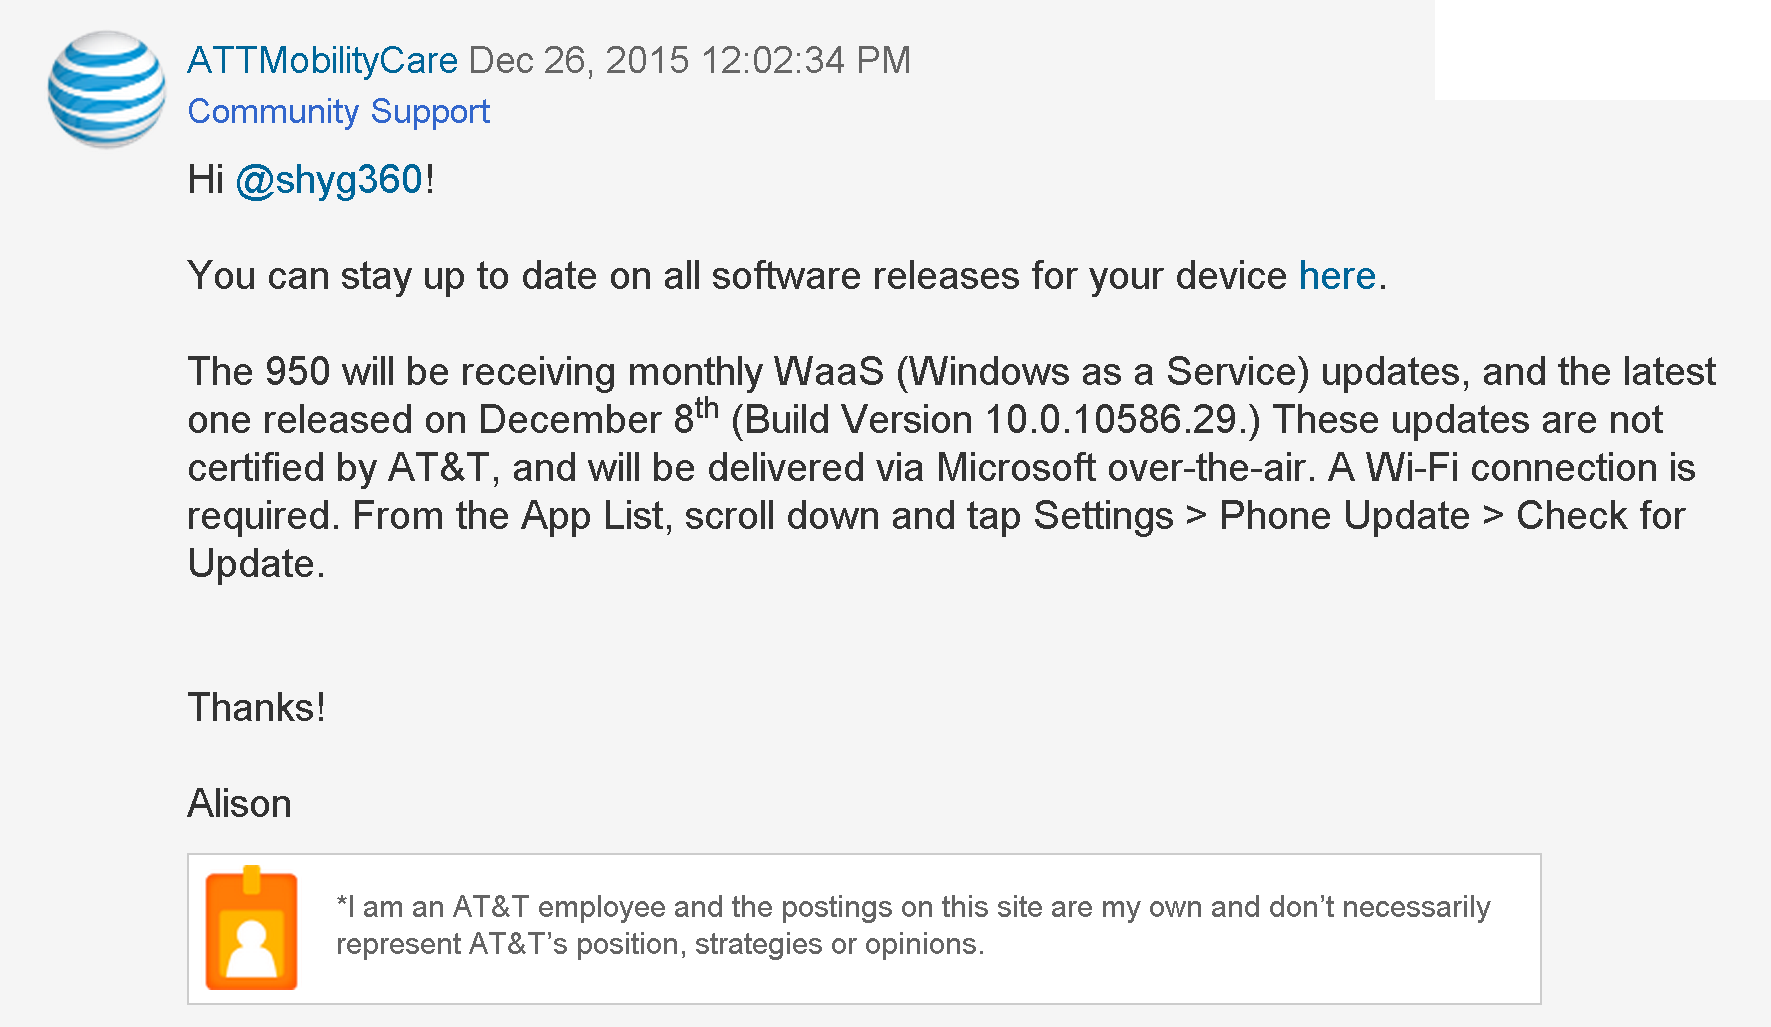Click the superscript "th" after December 8
The height and width of the screenshot is (1027, 1771).
click(x=707, y=408)
